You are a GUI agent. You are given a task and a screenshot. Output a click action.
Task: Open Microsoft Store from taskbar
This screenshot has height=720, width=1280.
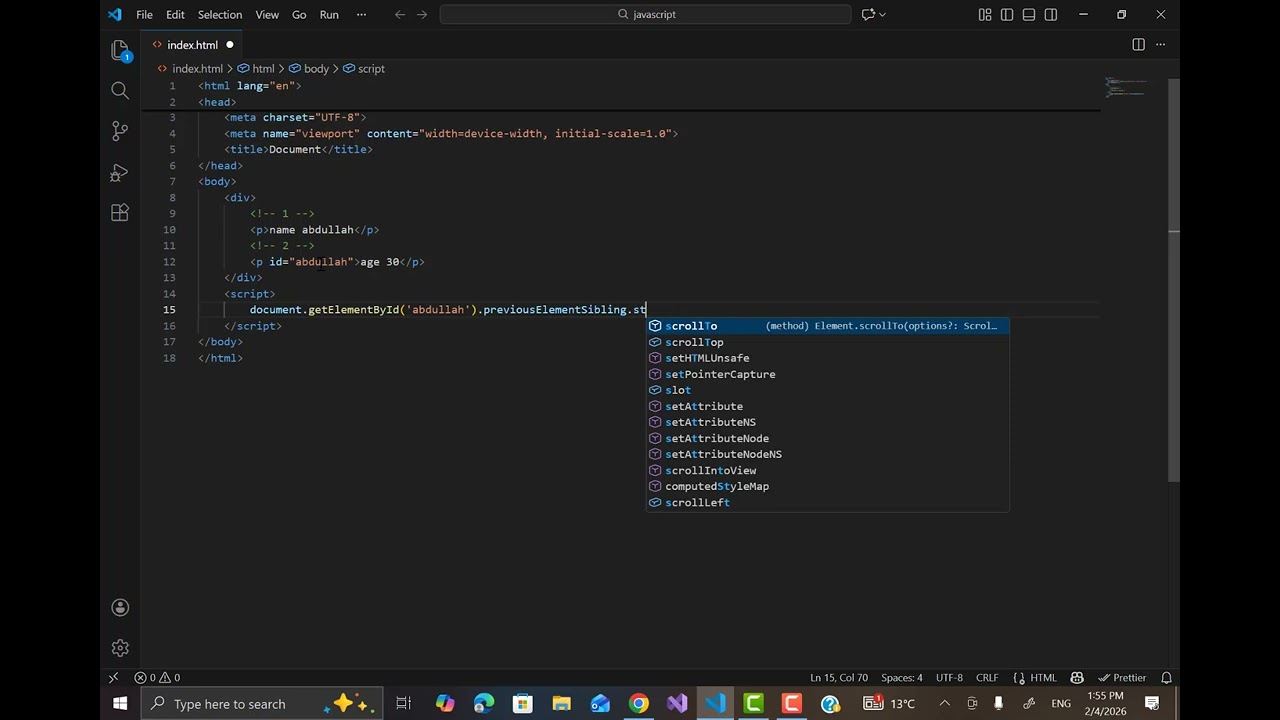point(522,704)
